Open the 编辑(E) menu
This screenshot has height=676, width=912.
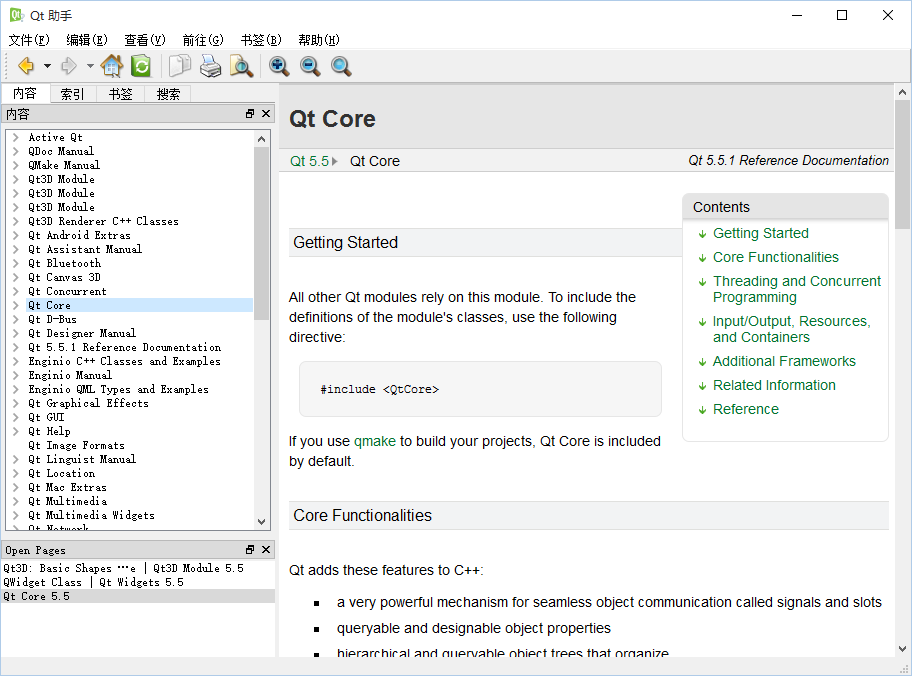(87, 40)
